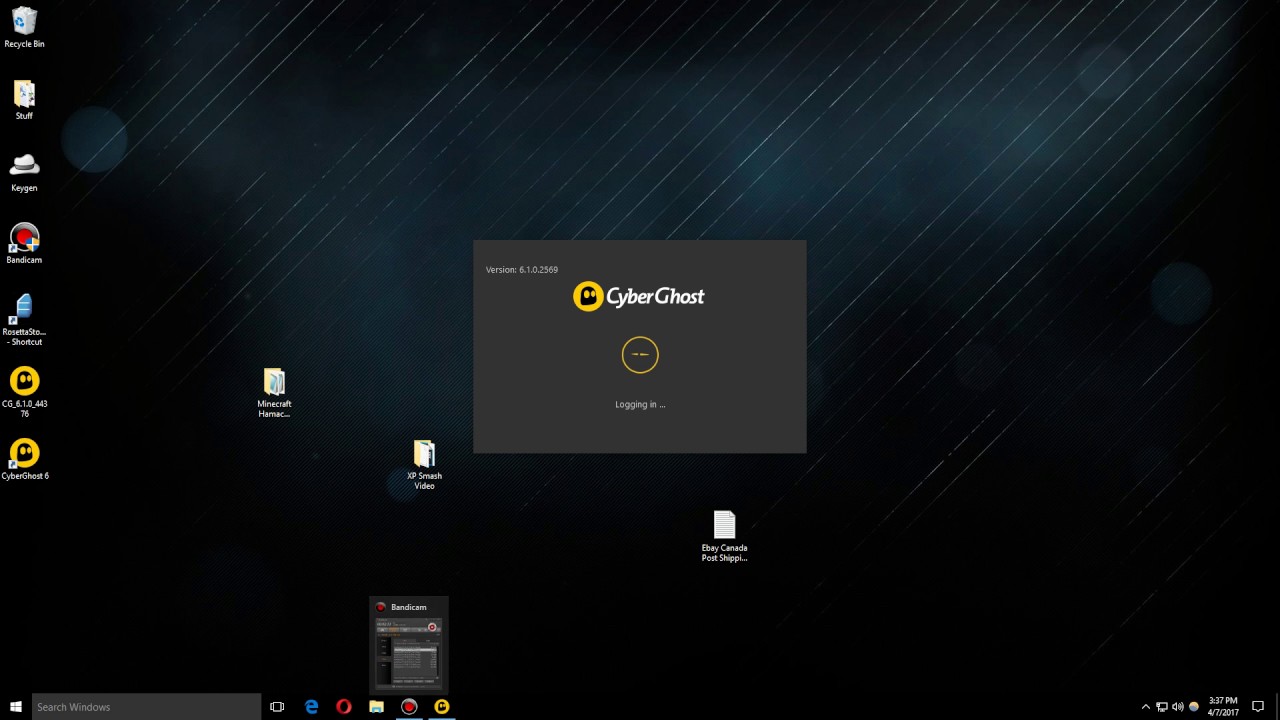Screen dimensions: 1280x720
Task: Open the Windows Start menu
Action: coord(16,707)
